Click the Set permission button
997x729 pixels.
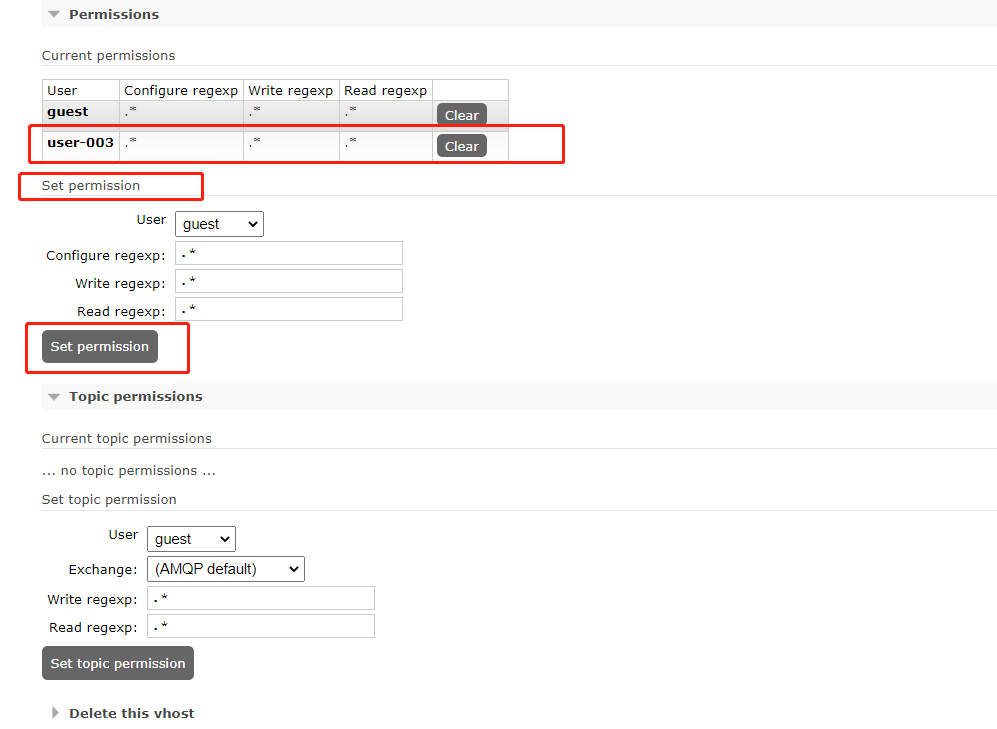(x=100, y=346)
